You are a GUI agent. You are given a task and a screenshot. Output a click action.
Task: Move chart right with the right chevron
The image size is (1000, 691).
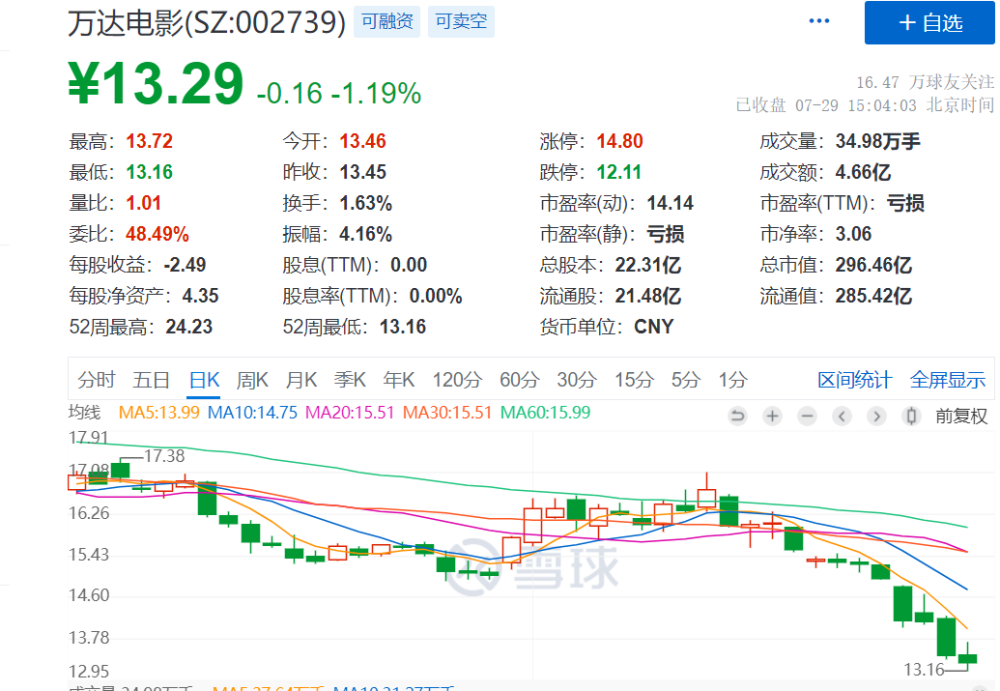pos(877,417)
